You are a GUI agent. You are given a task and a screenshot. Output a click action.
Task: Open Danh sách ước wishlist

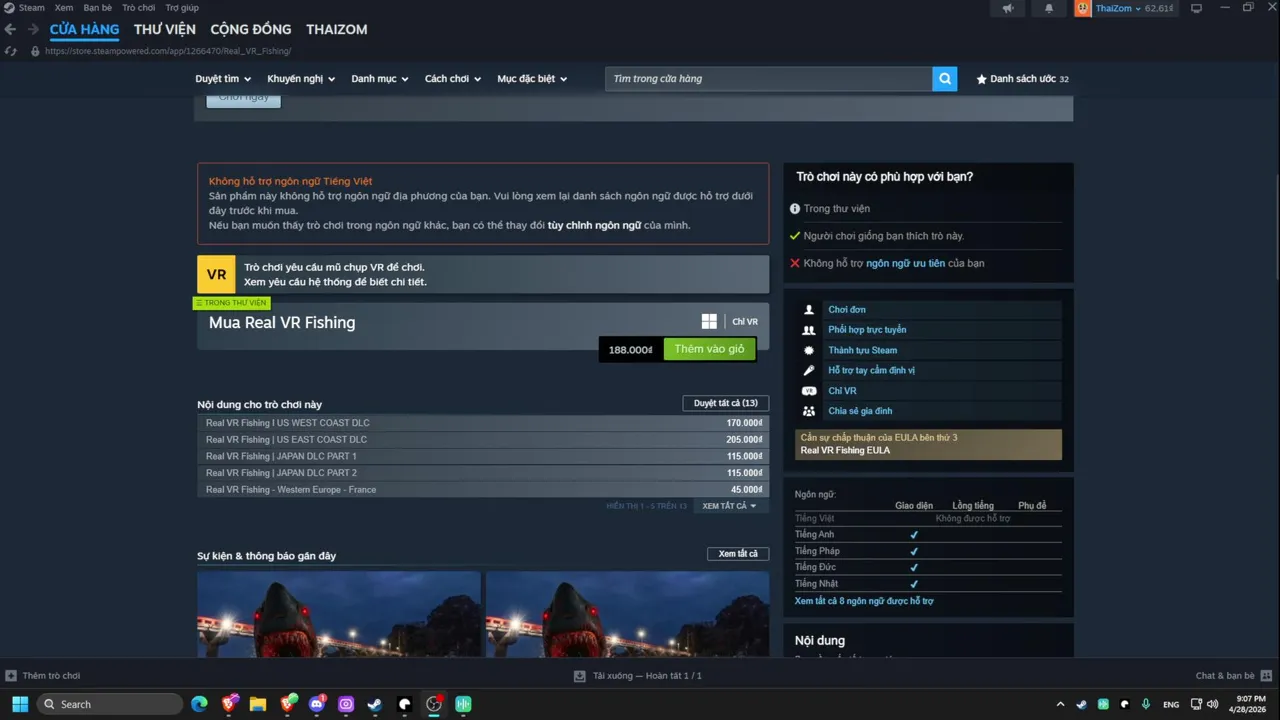1022,79
